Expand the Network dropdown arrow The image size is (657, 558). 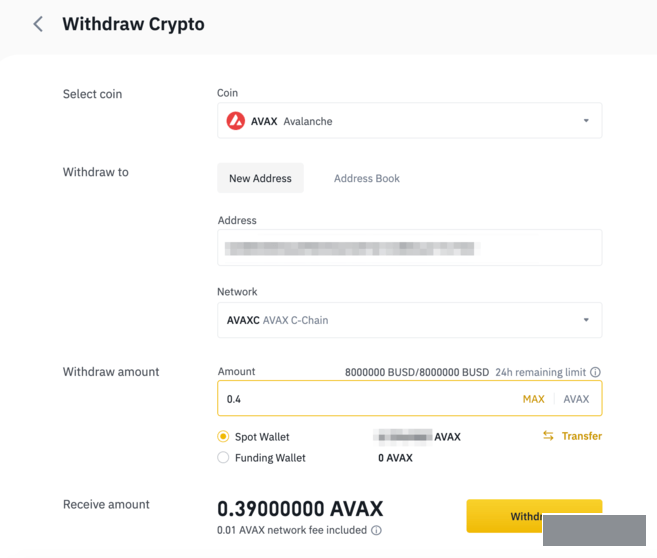pos(586,320)
